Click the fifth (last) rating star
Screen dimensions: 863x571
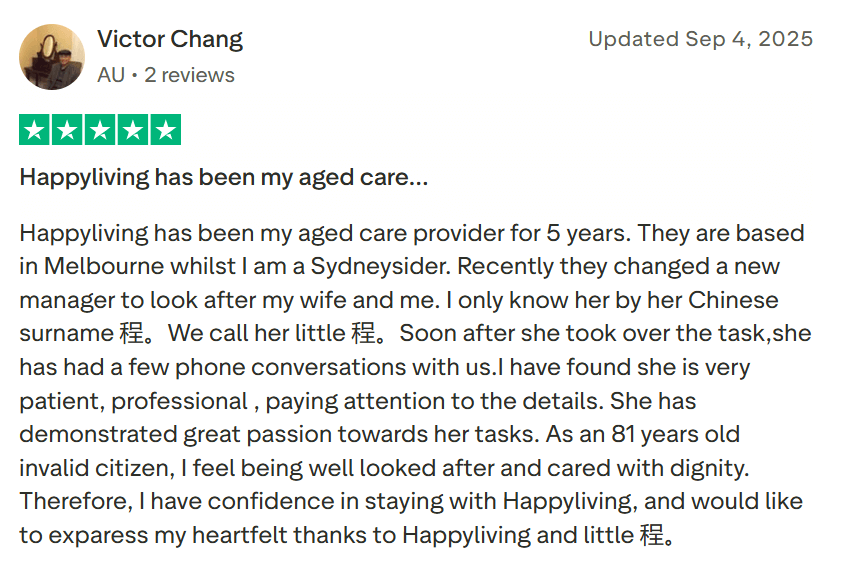pyautogui.click(x=165, y=130)
